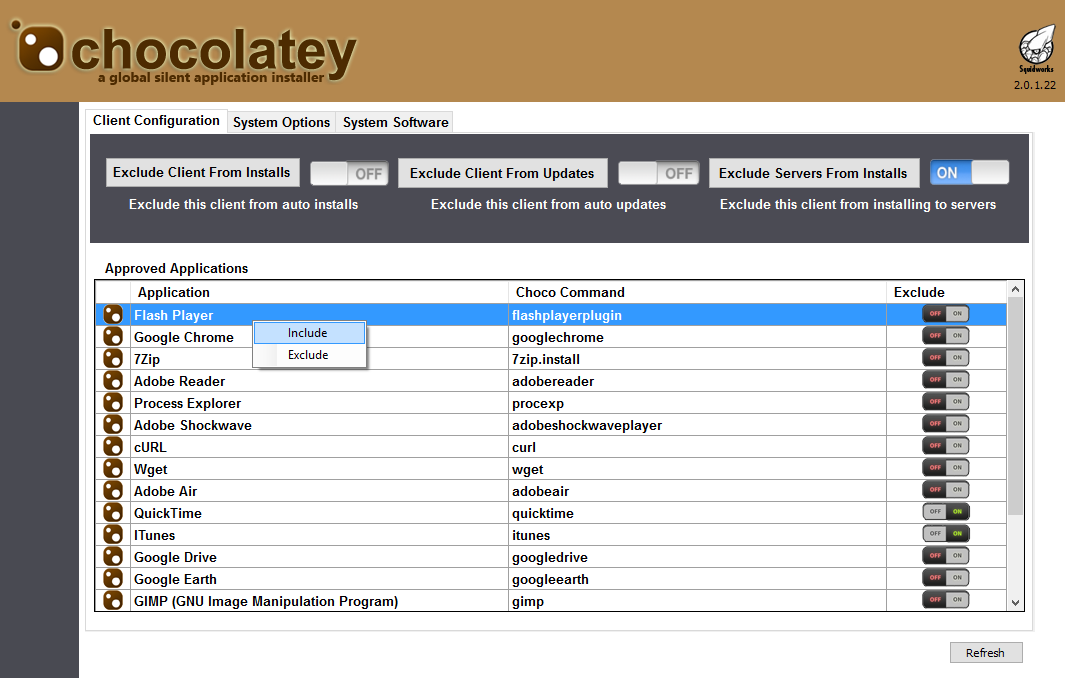Open the System Options tab
The height and width of the screenshot is (678, 1065).
pos(281,122)
